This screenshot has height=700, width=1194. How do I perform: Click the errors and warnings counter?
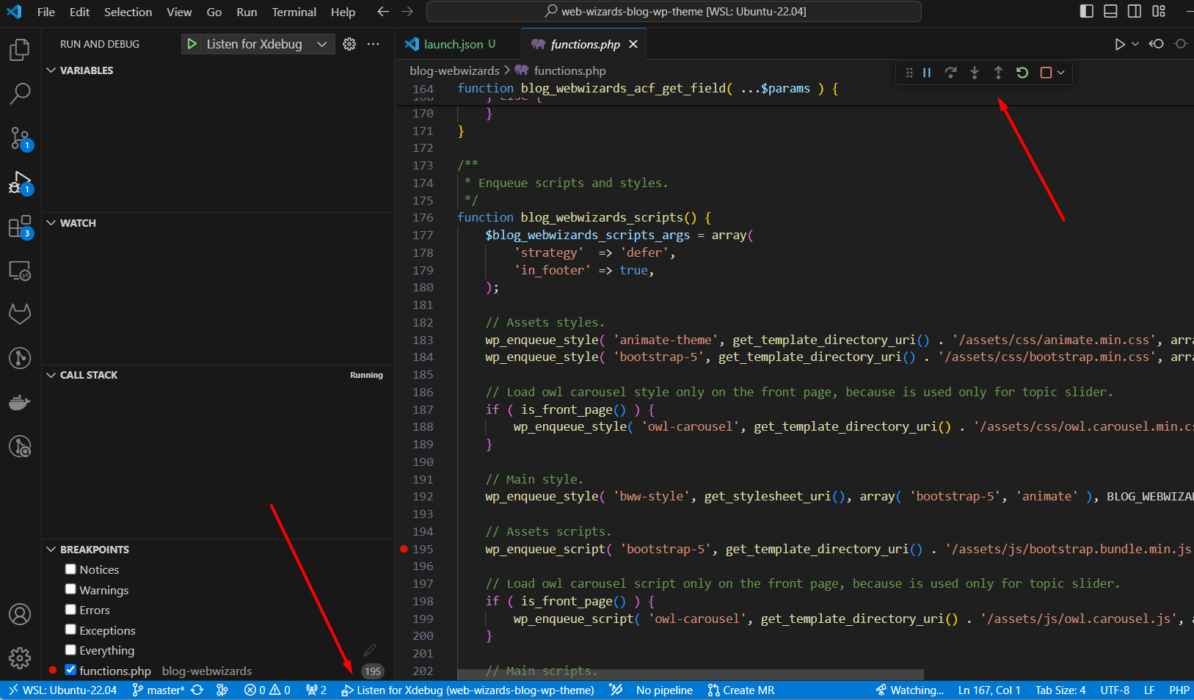[x=267, y=690]
